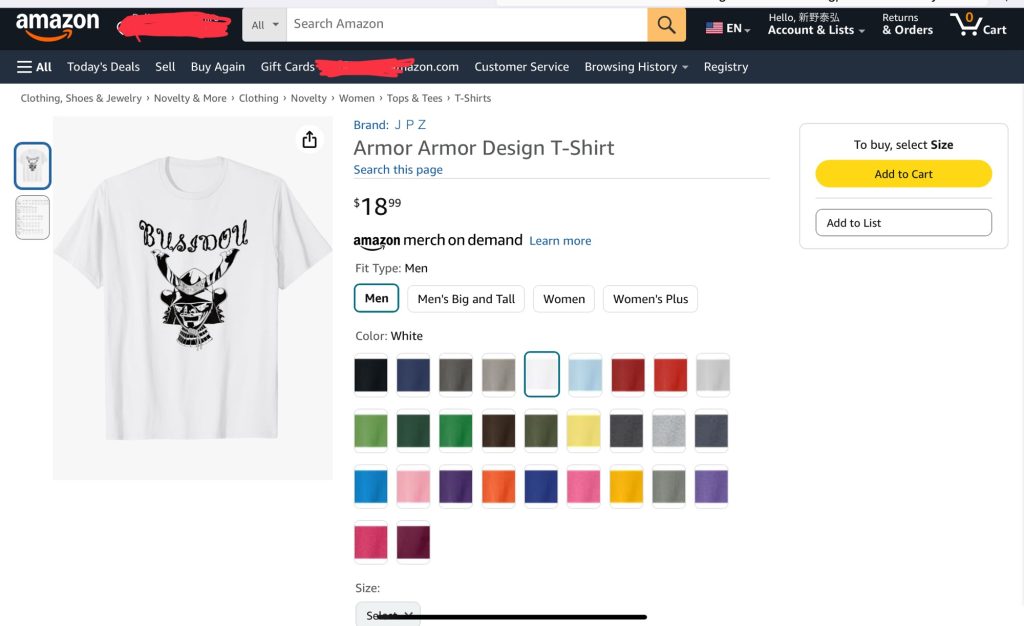Select the first t-shirt thumbnail image
1024x626 pixels.
pyautogui.click(x=33, y=166)
